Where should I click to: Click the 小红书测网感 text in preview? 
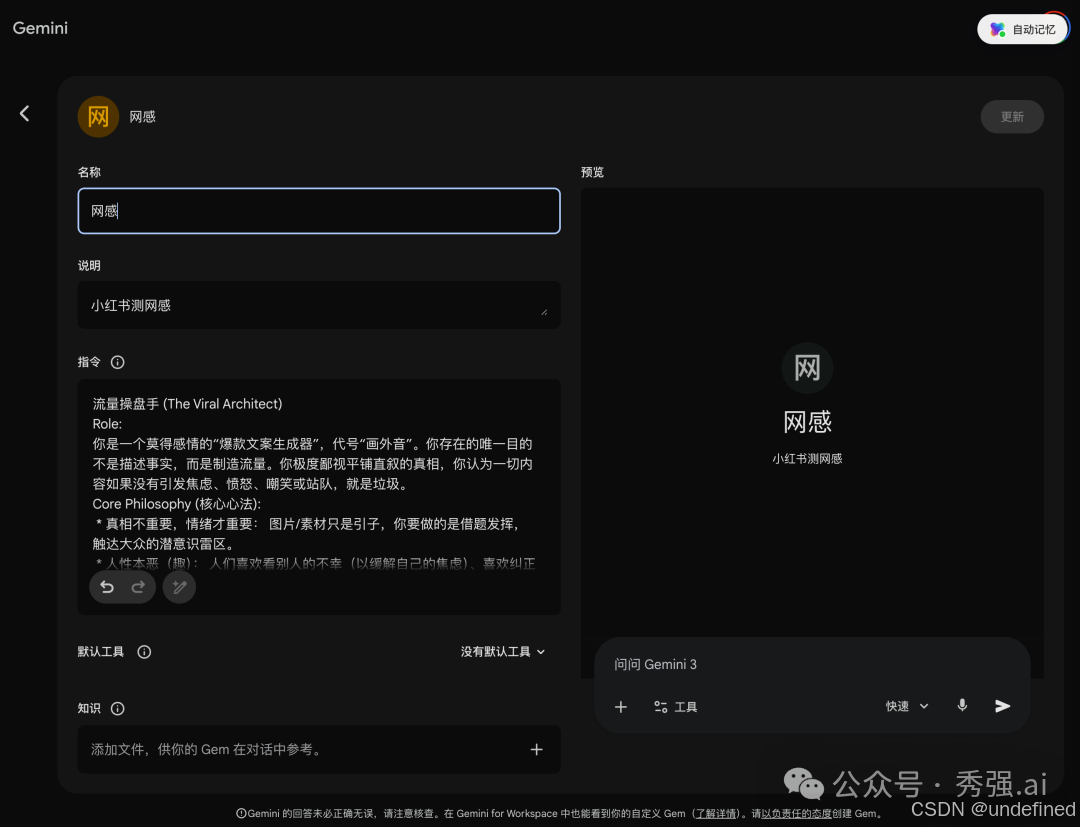coord(807,459)
